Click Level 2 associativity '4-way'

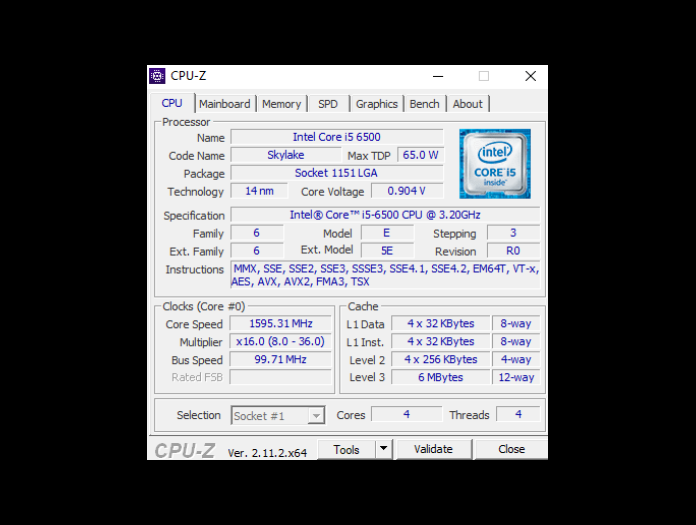(x=516, y=359)
